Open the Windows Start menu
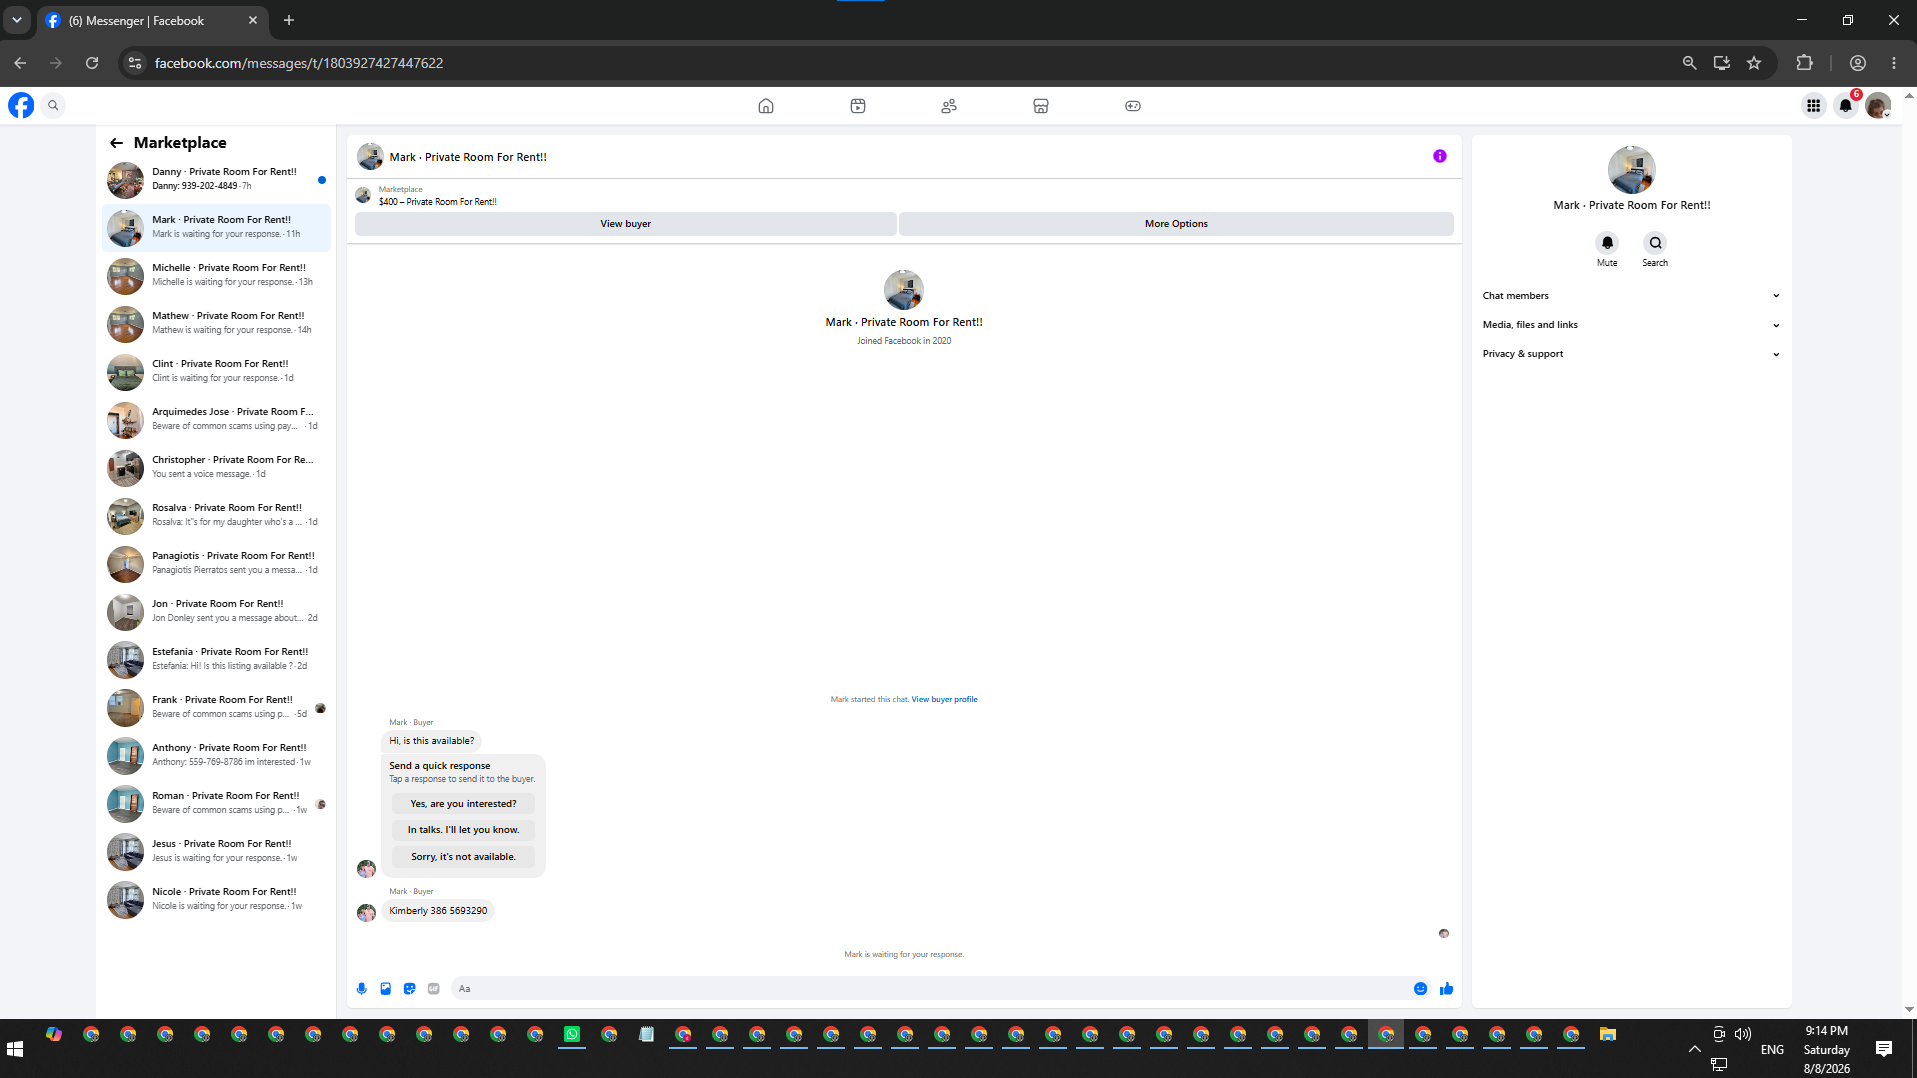 (15, 1049)
